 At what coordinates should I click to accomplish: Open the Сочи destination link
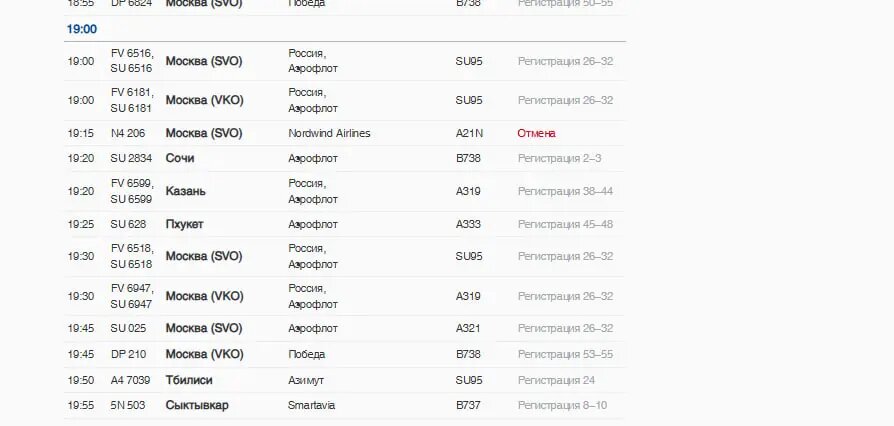[x=180, y=158]
